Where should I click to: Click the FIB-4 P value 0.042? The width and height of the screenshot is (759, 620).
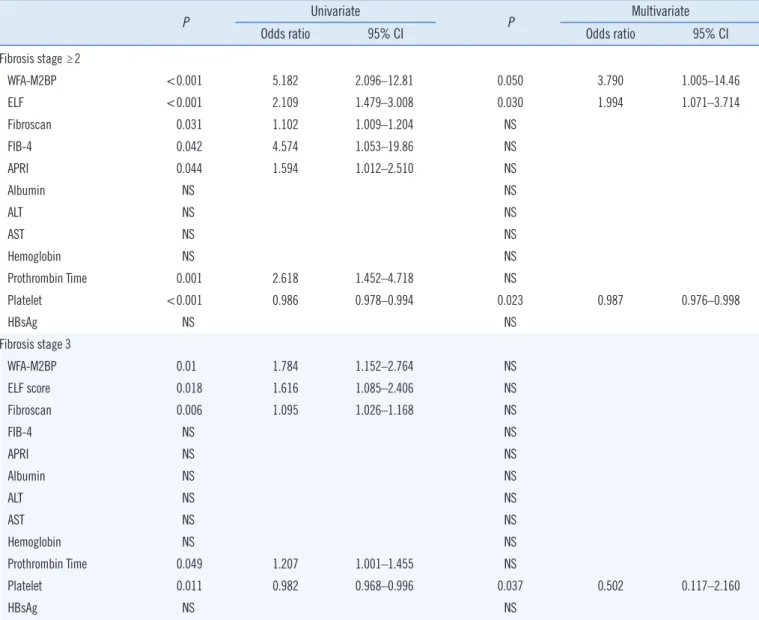[189, 146]
